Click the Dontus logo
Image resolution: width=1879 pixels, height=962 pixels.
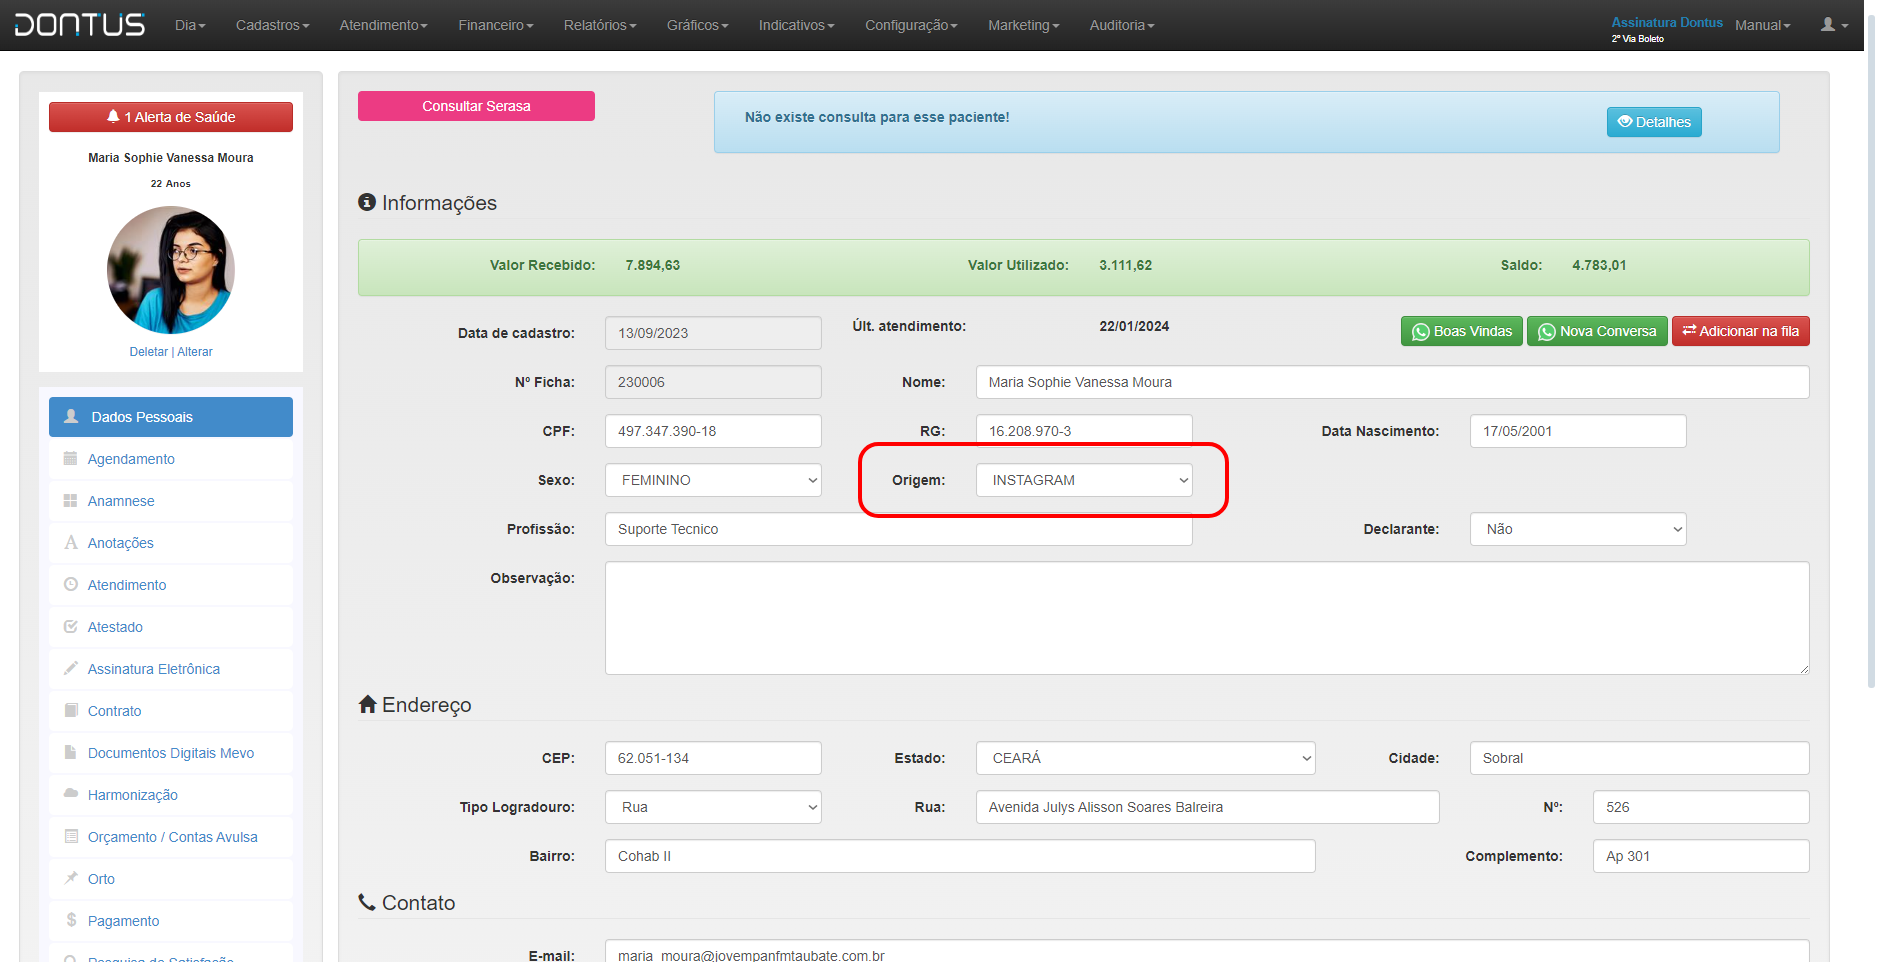pyautogui.click(x=80, y=25)
